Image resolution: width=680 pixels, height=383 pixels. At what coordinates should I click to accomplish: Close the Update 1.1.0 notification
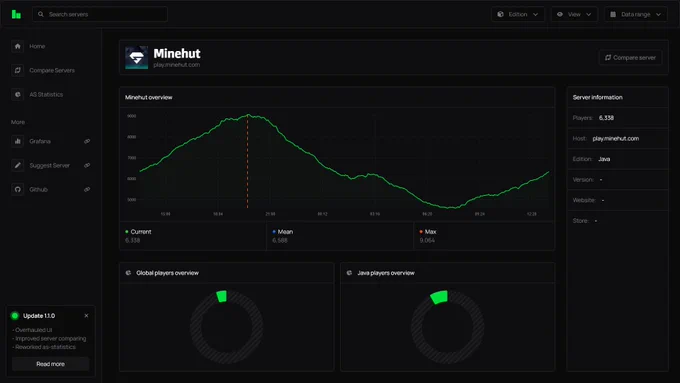(x=86, y=316)
